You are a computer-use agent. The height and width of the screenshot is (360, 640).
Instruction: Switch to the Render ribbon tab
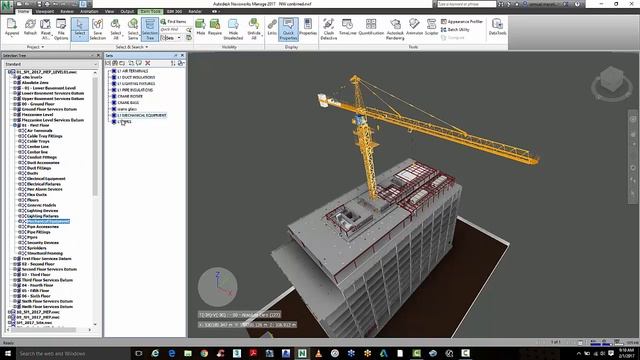[195, 11]
